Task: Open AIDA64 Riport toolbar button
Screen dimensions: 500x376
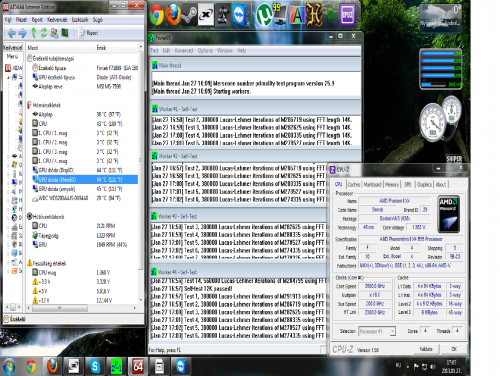Action: point(88,33)
